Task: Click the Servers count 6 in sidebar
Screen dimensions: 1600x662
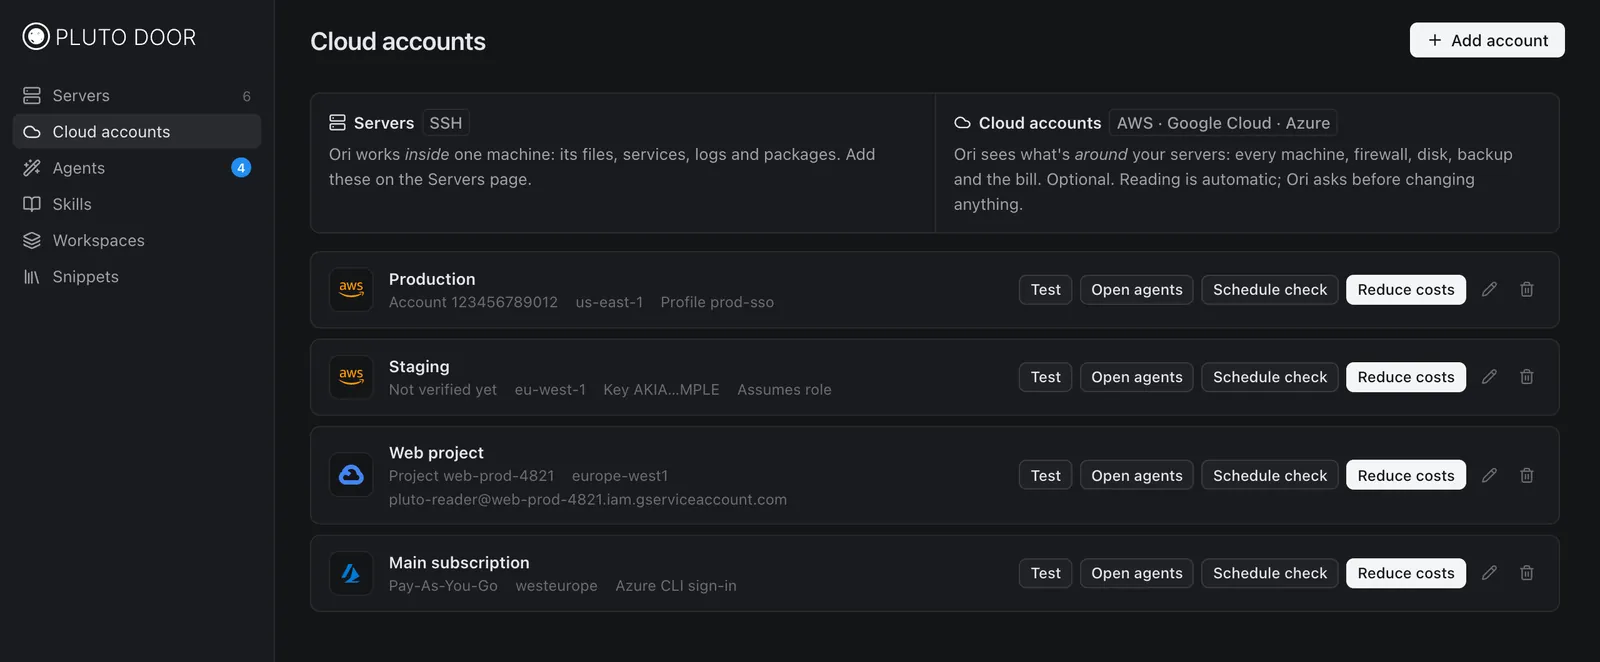Action: pyautogui.click(x=246, y=96)
